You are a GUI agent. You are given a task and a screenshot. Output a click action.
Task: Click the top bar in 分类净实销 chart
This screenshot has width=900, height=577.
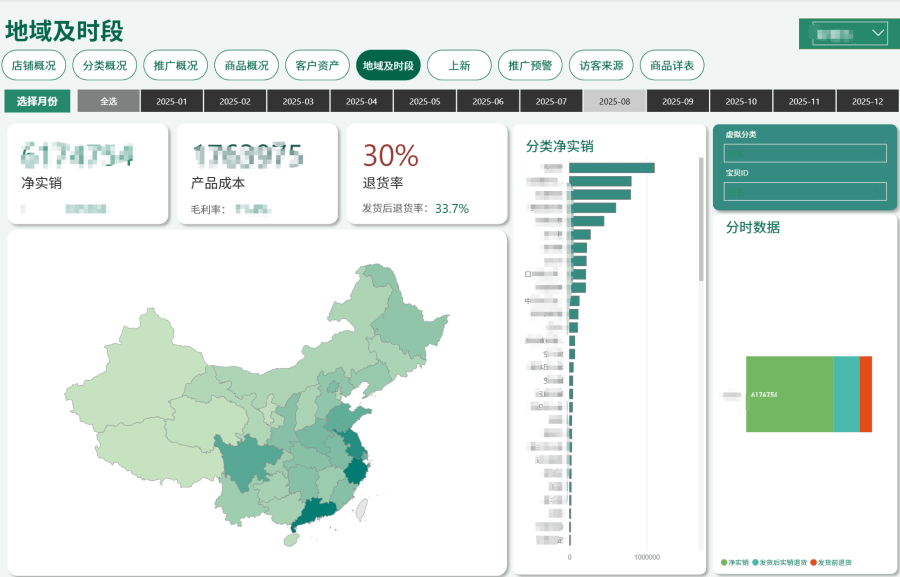[611, 168]
